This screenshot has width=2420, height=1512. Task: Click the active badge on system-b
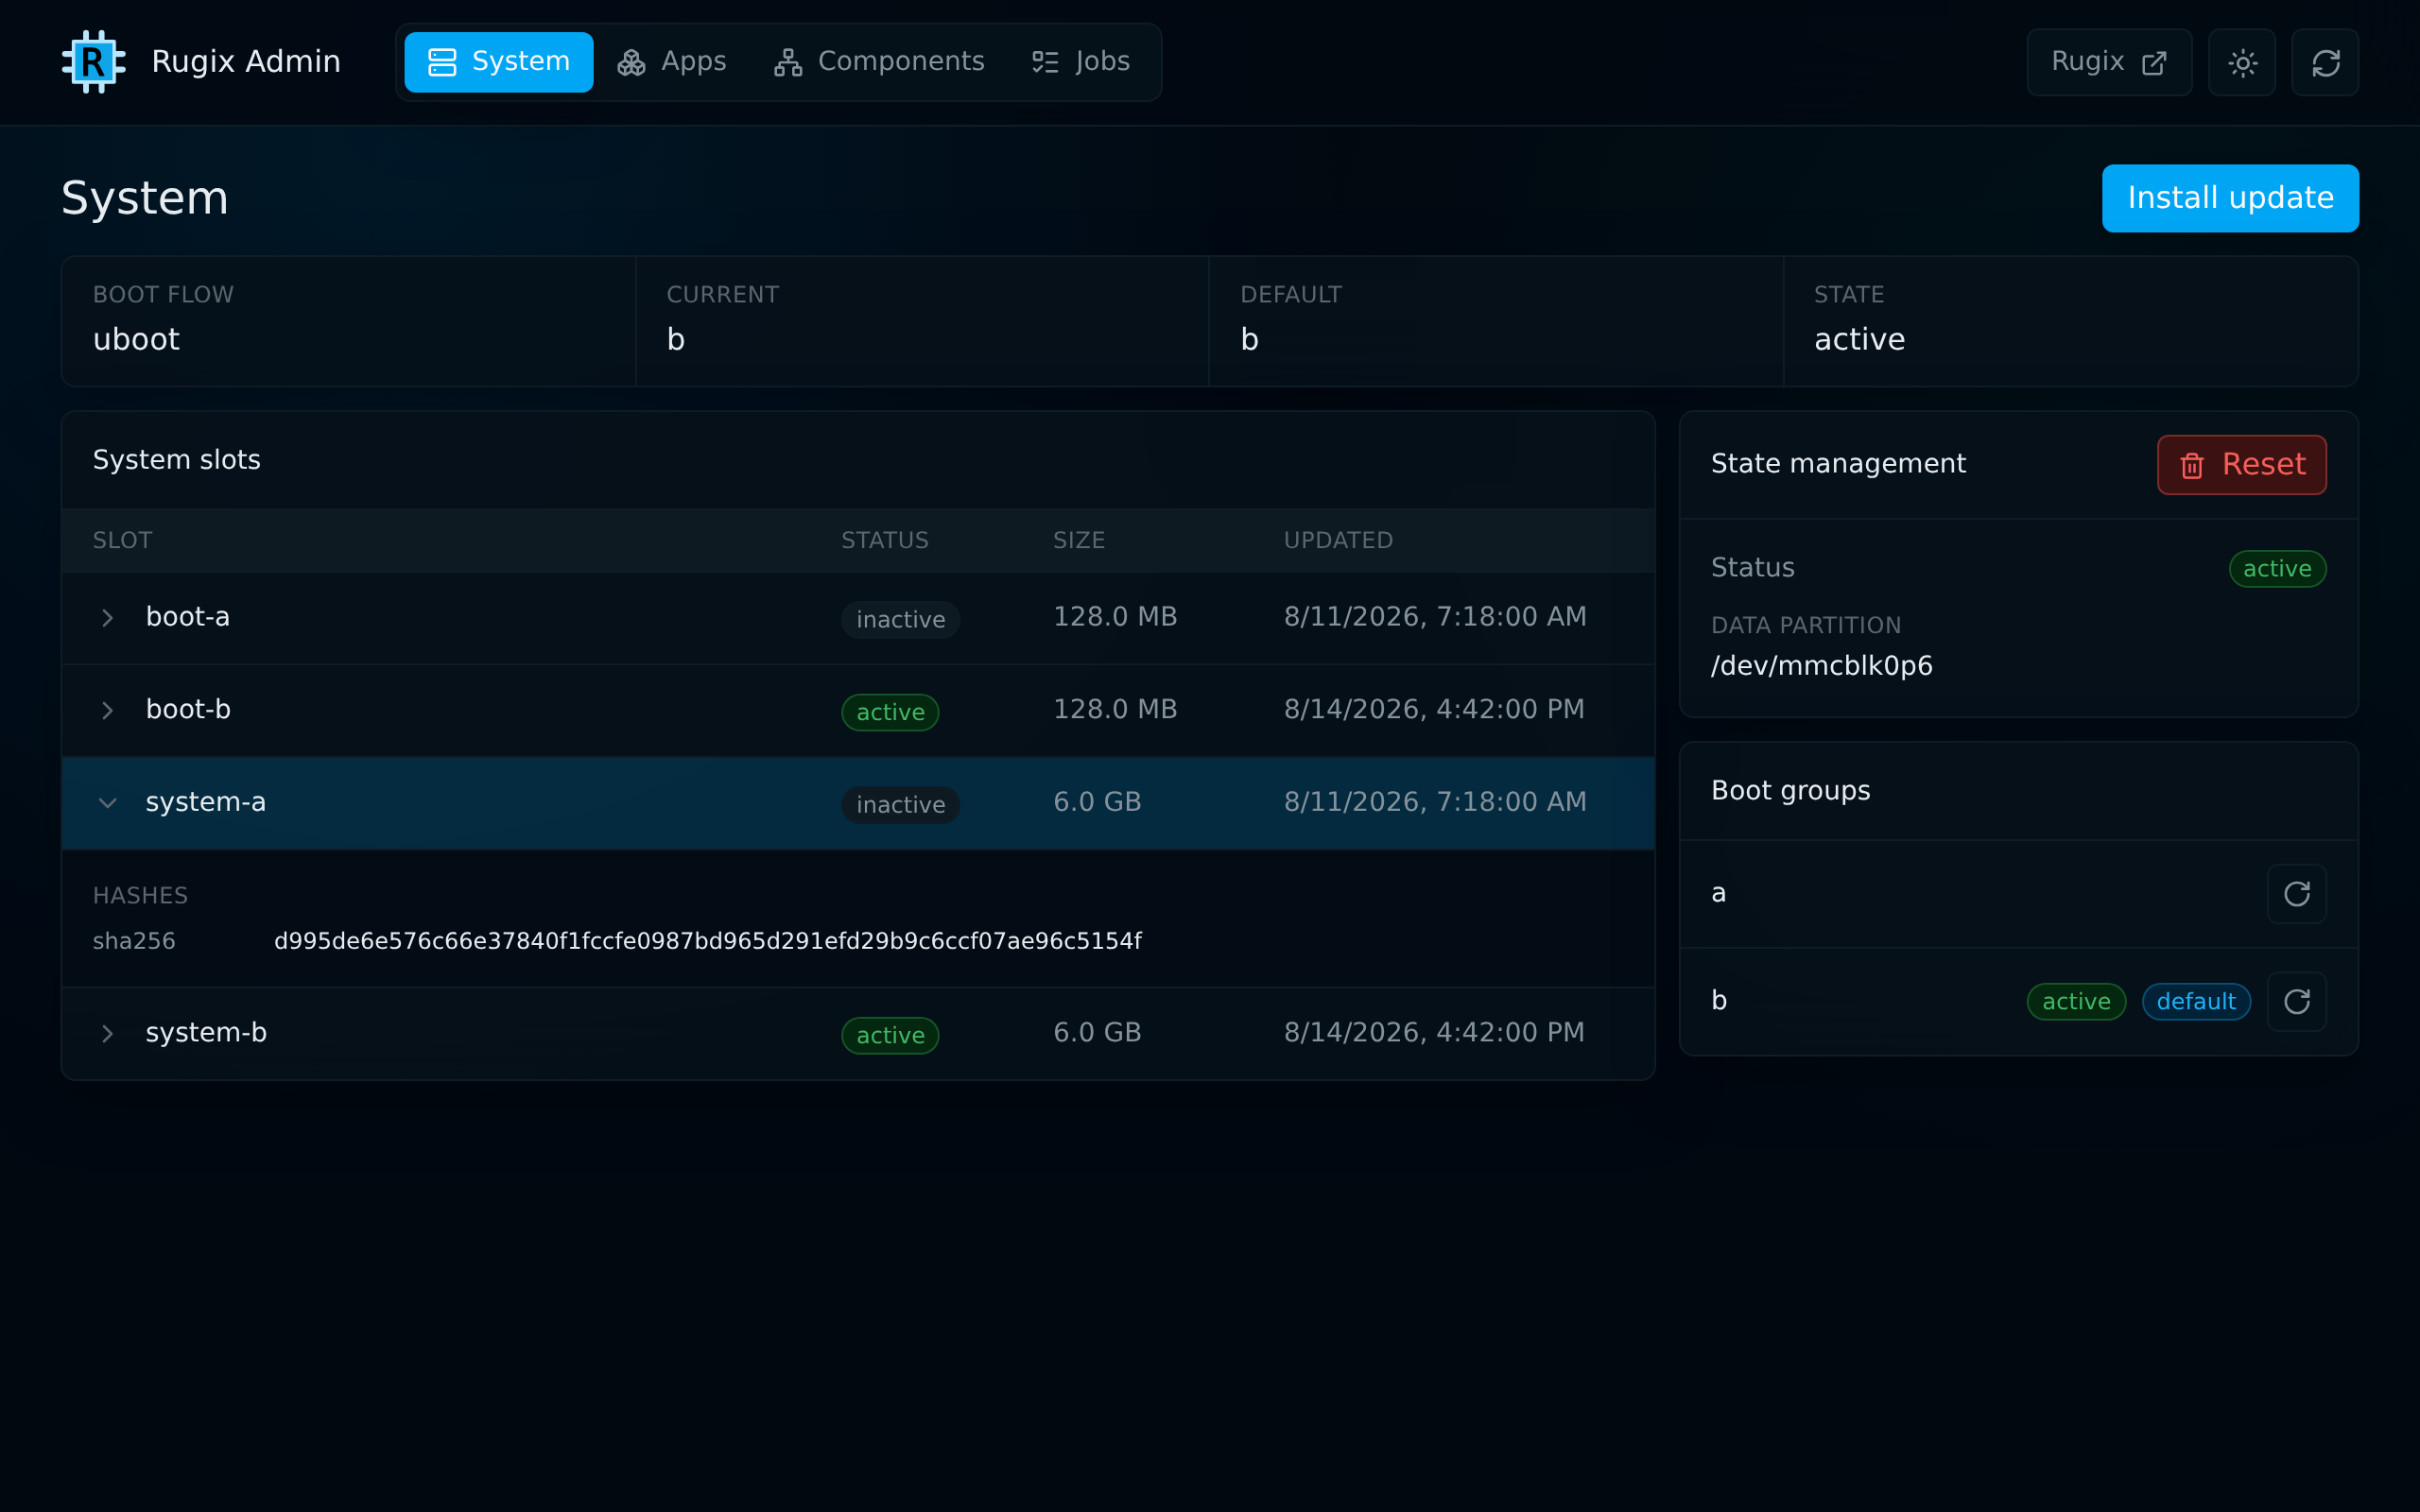pyautogui.click(x=890, y=1036)
